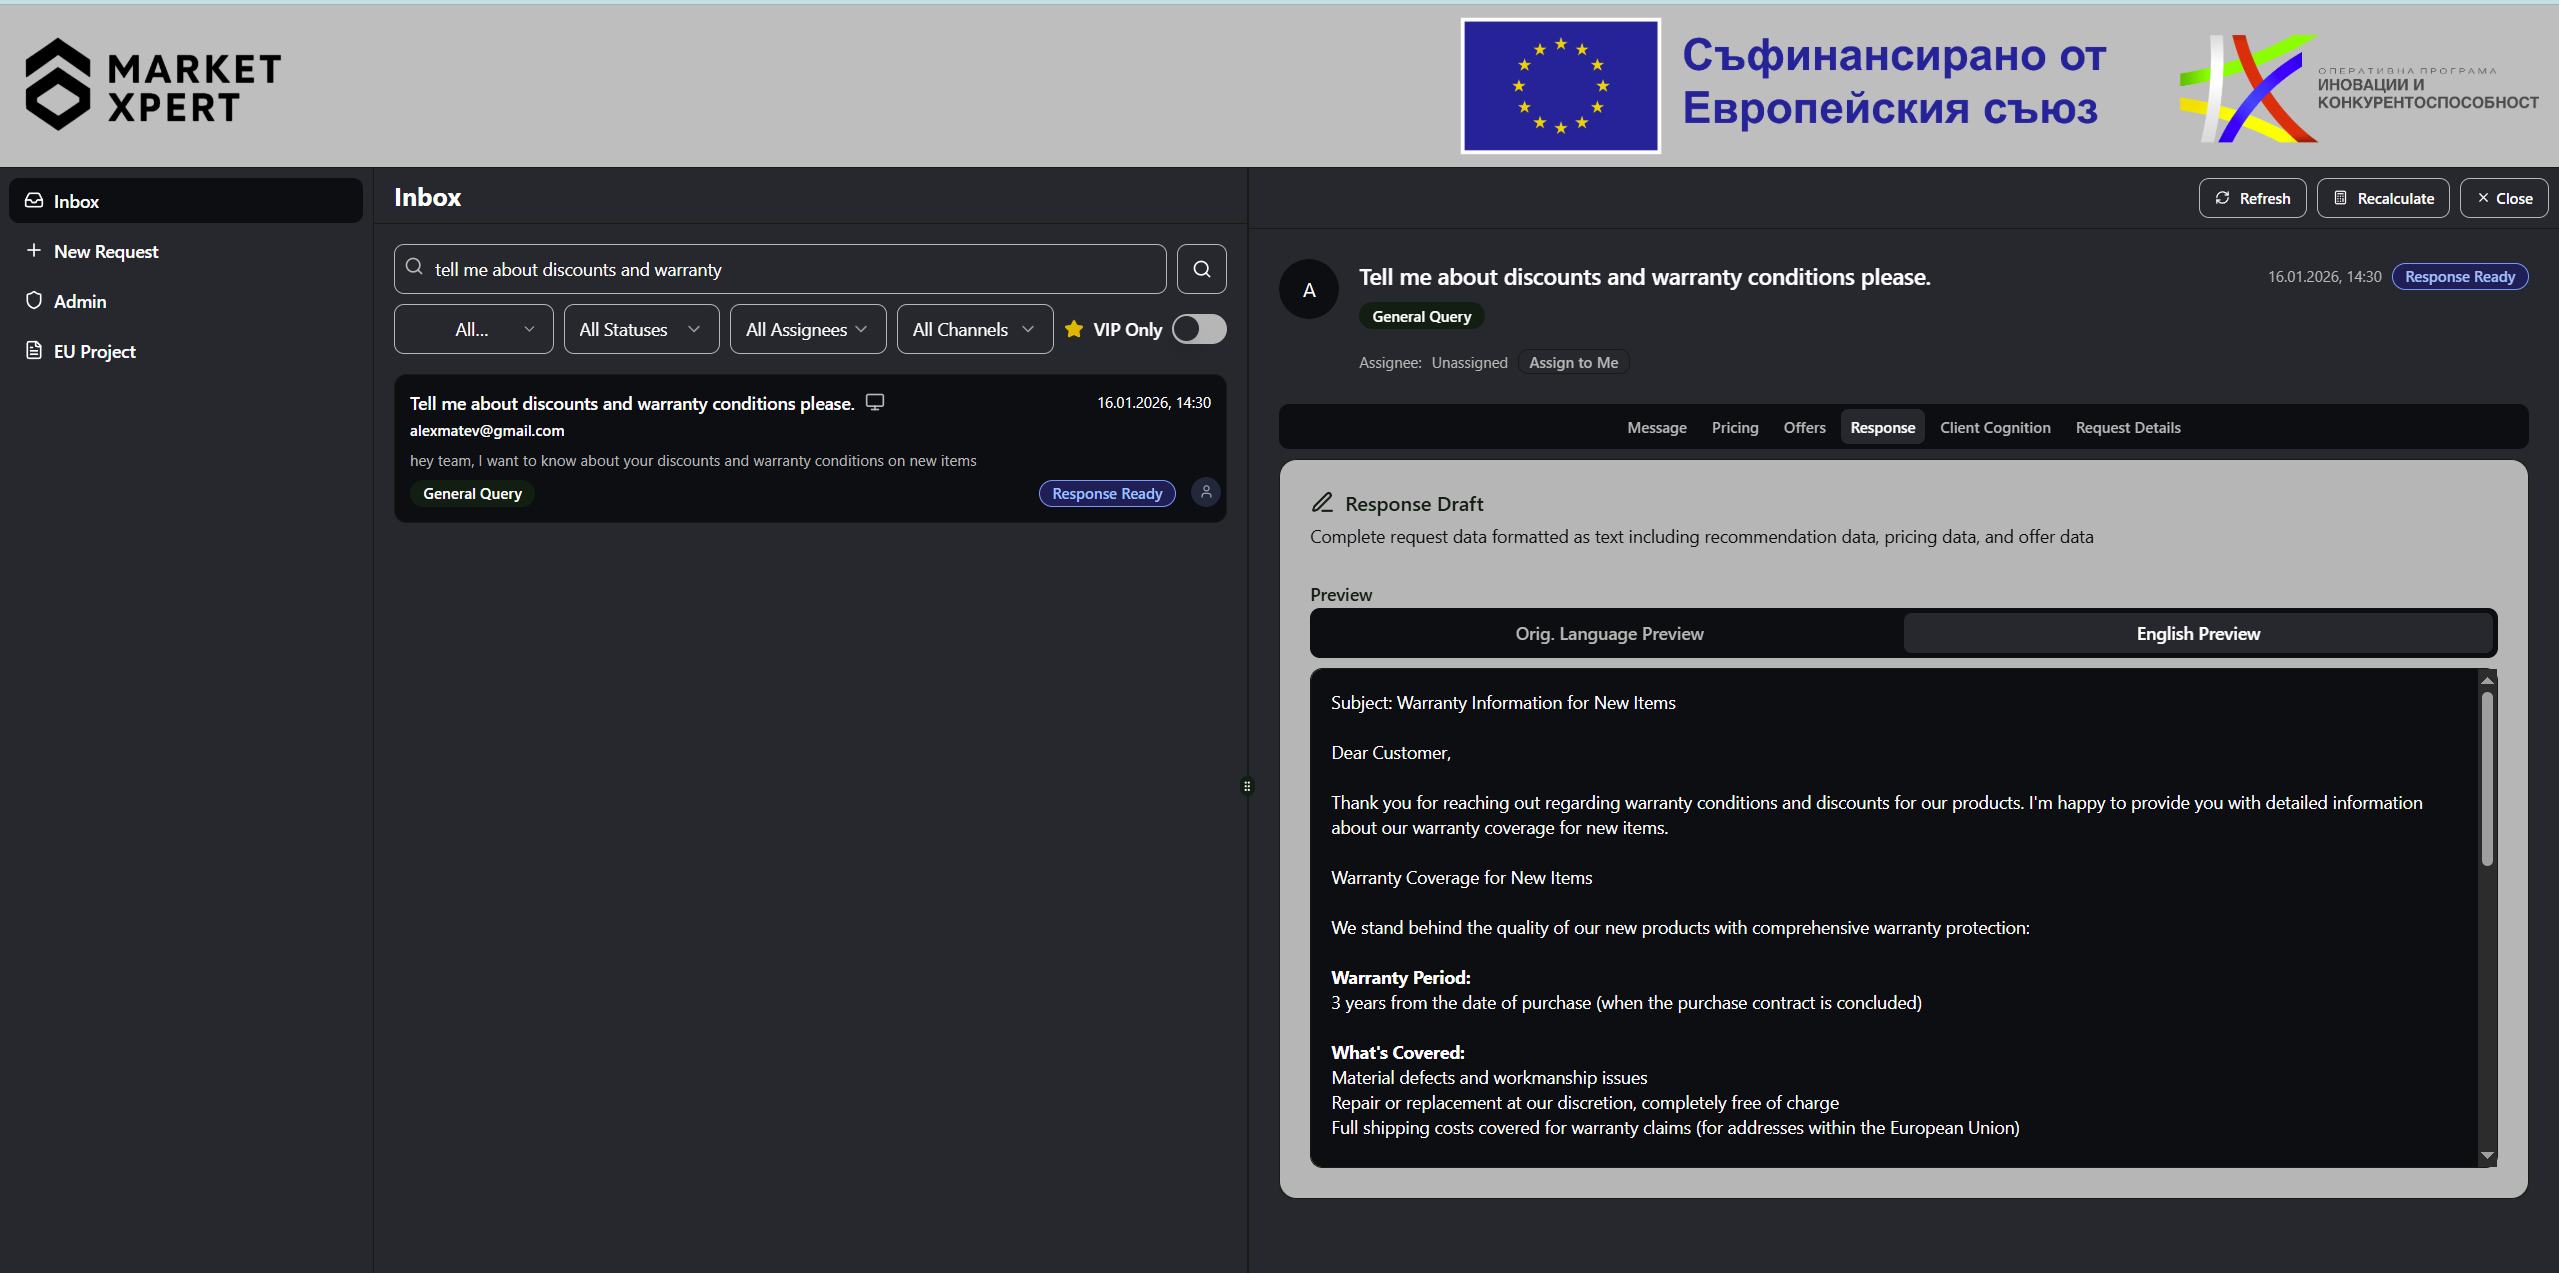This screenshot has width=2559, height=1273.
Task: Click the EU Project document icon
Action: (x=34, y=351)
